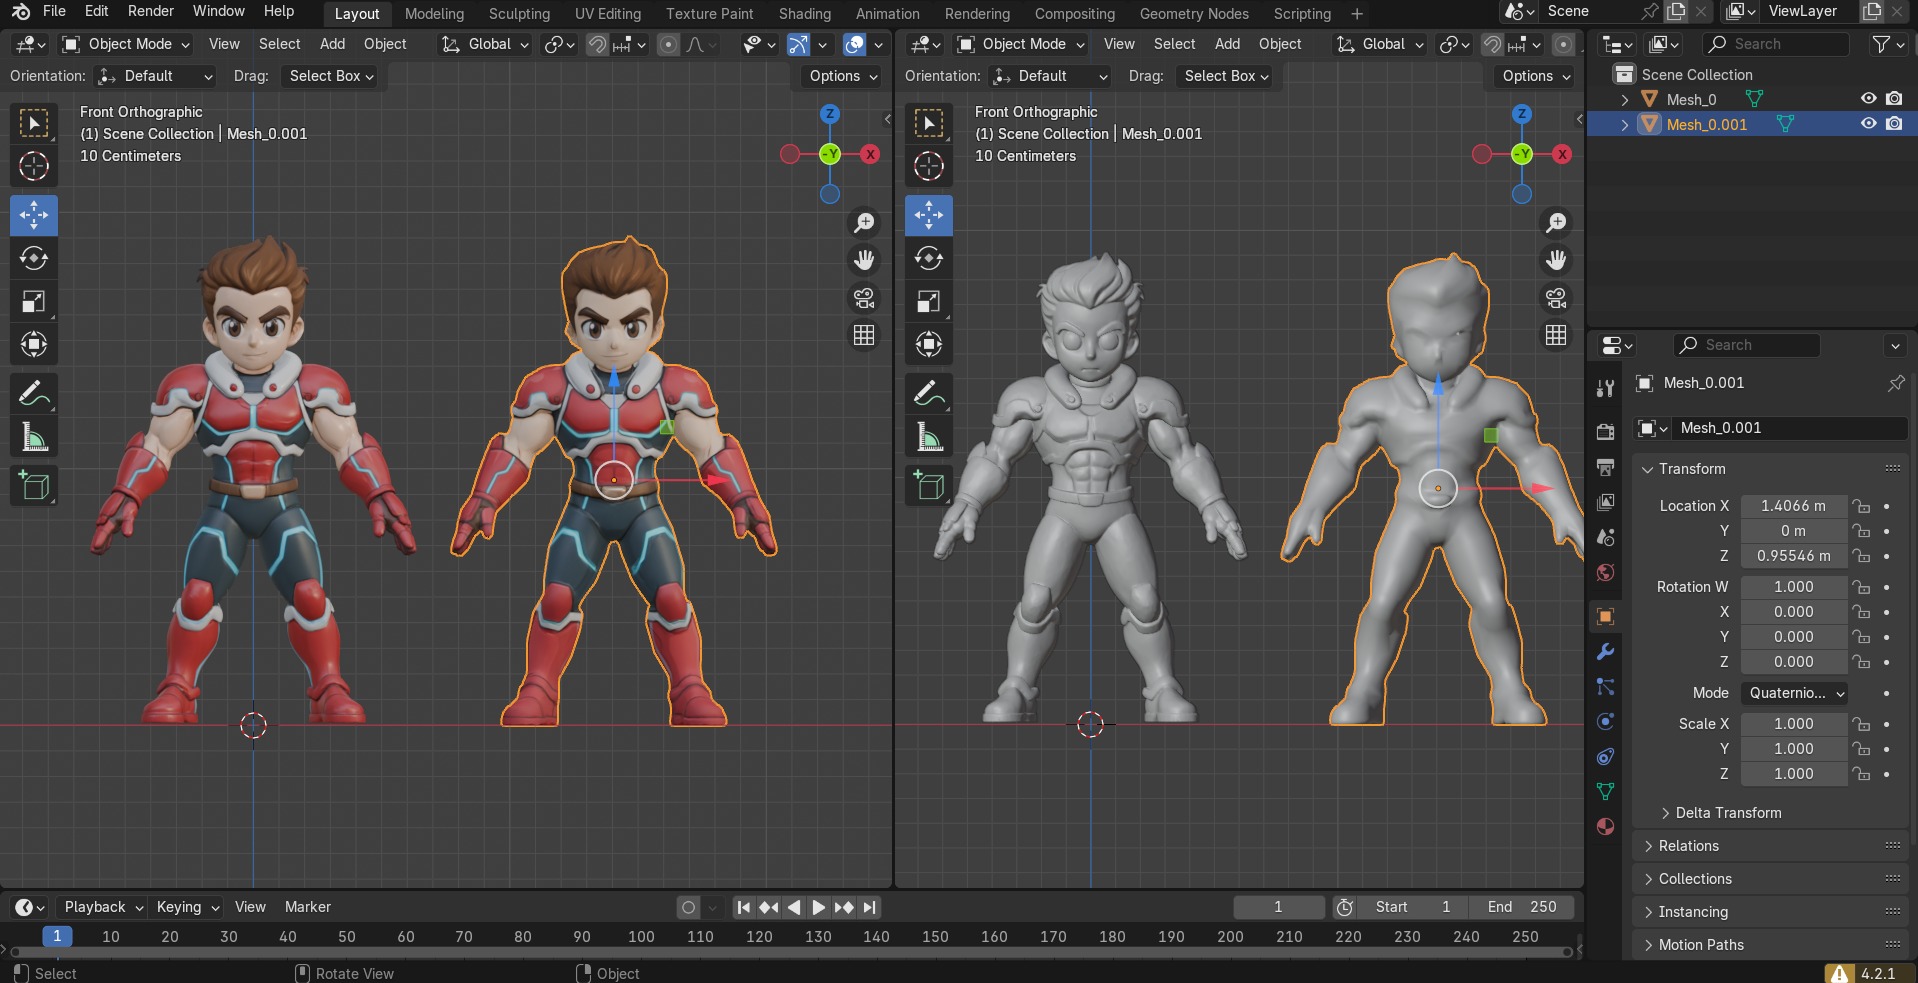
Task: Select the Rotate tool in left viewport
Action: coord(34,258)
